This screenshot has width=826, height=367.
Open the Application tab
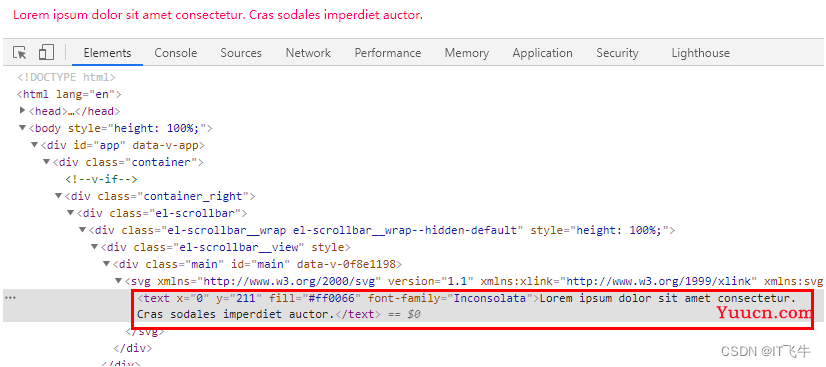(542, 53)
